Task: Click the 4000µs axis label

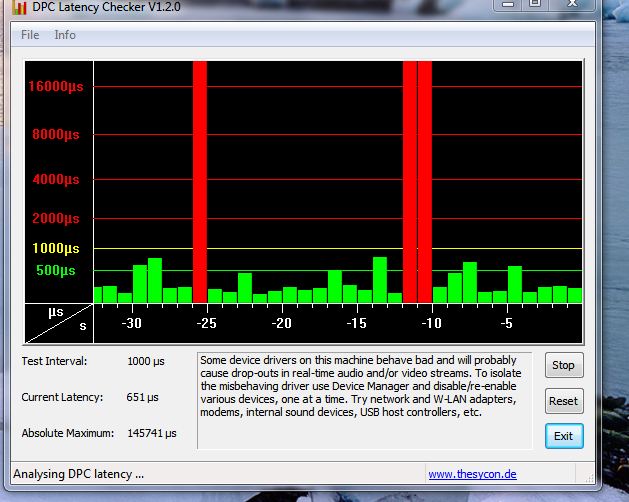Action: coord(56,179)
